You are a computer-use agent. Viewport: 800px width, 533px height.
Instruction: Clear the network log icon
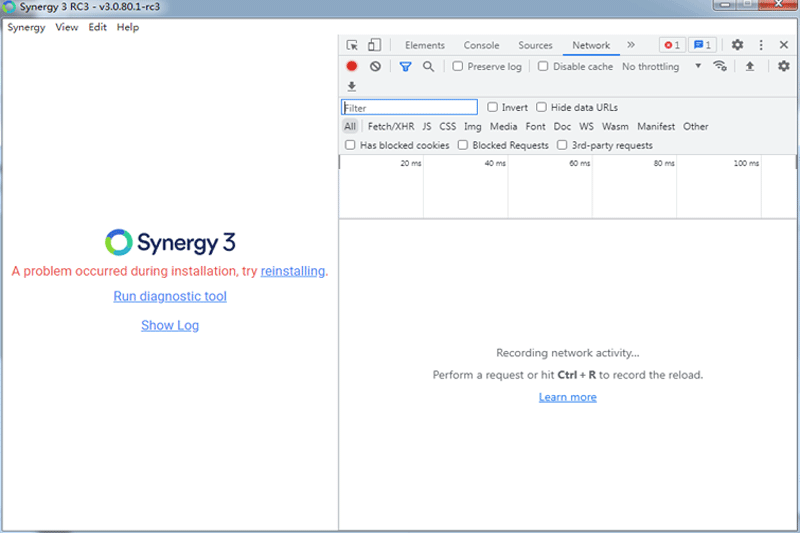coord(376,66)
